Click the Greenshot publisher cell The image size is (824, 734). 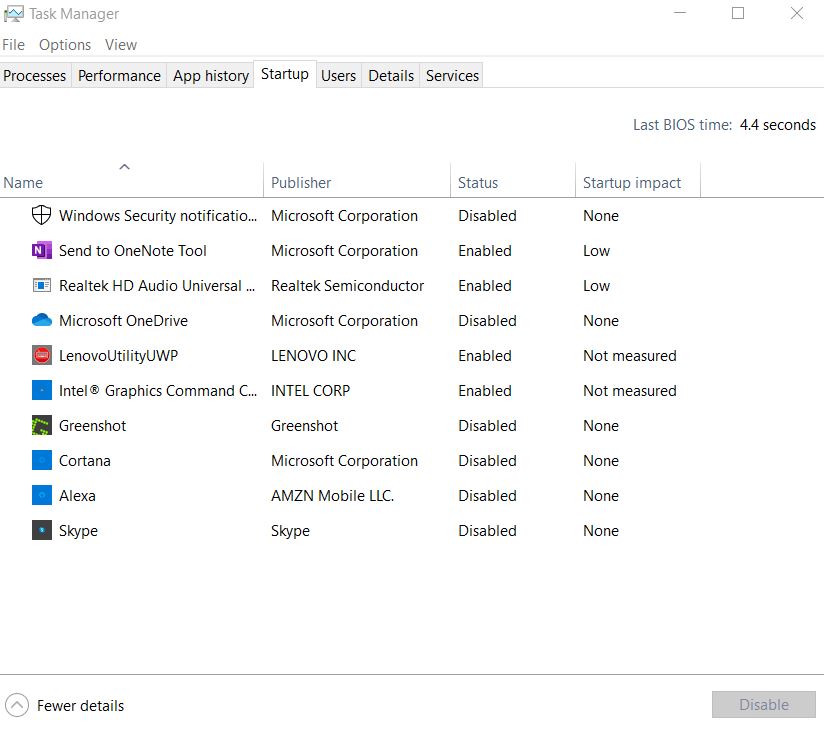(304, 426)
